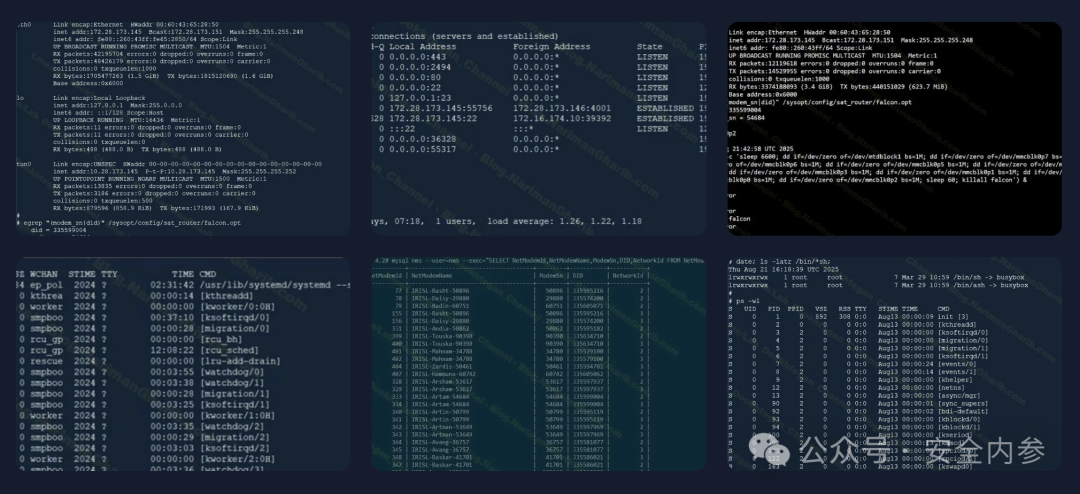1080x494 pixels.
Task: Select foreign address 172.28.173.146:4001
Action: [562, 108]
